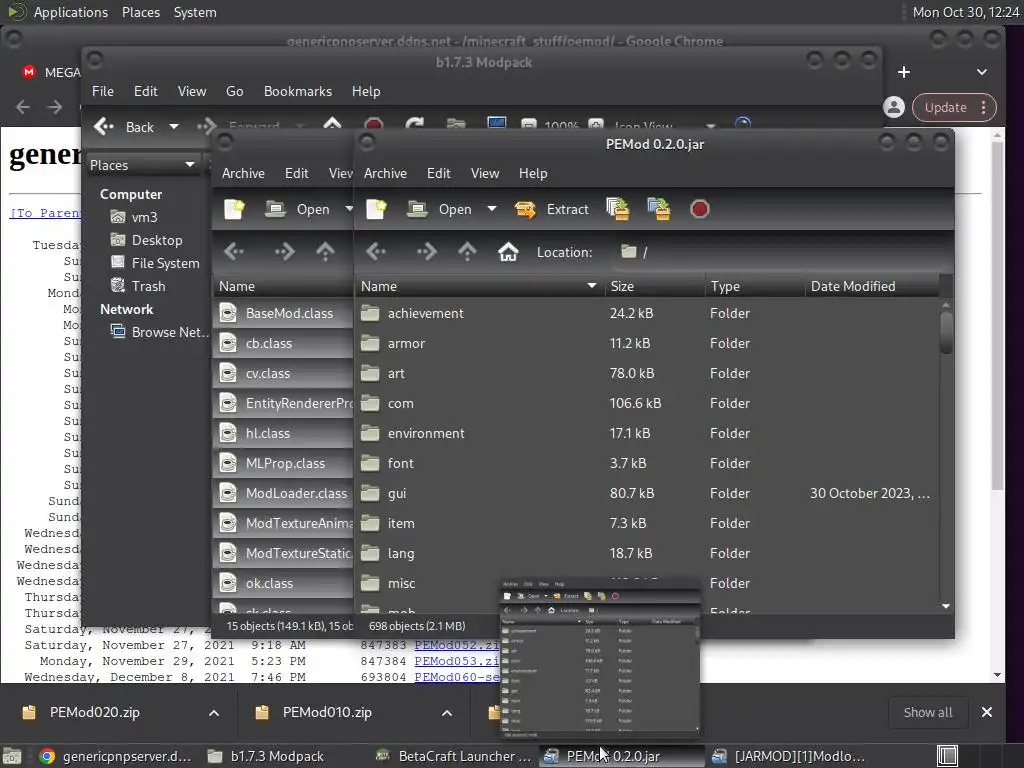Image resolution: width=1024 pixels, height=768 pixels.
Task: Click New archive icon in back archive window
Action: click(234, 209)
